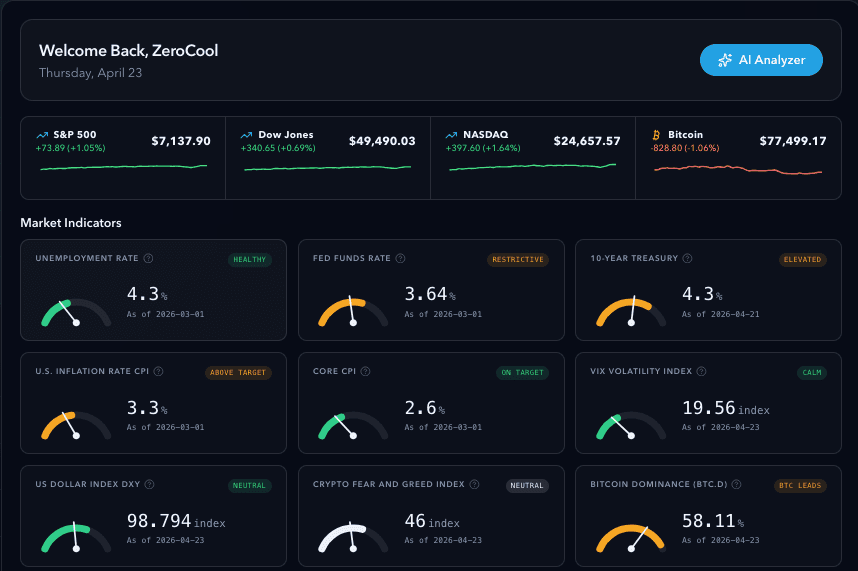This screenshot has height=571, width=858.
Task: Click the S&P 500 price $7,137.90
Action: click(x=181, y=141)
